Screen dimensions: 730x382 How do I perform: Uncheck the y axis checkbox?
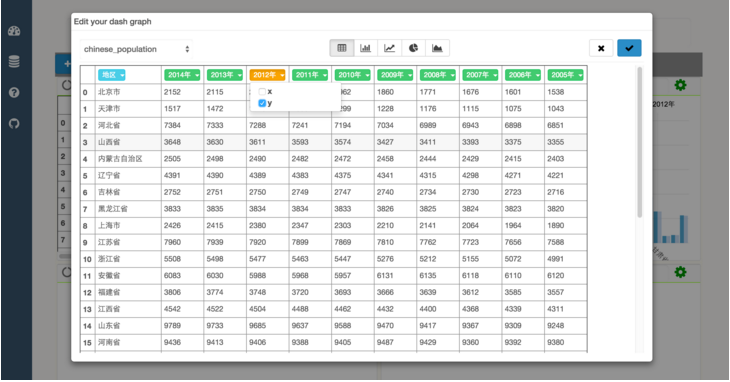(x=262, y=103)
